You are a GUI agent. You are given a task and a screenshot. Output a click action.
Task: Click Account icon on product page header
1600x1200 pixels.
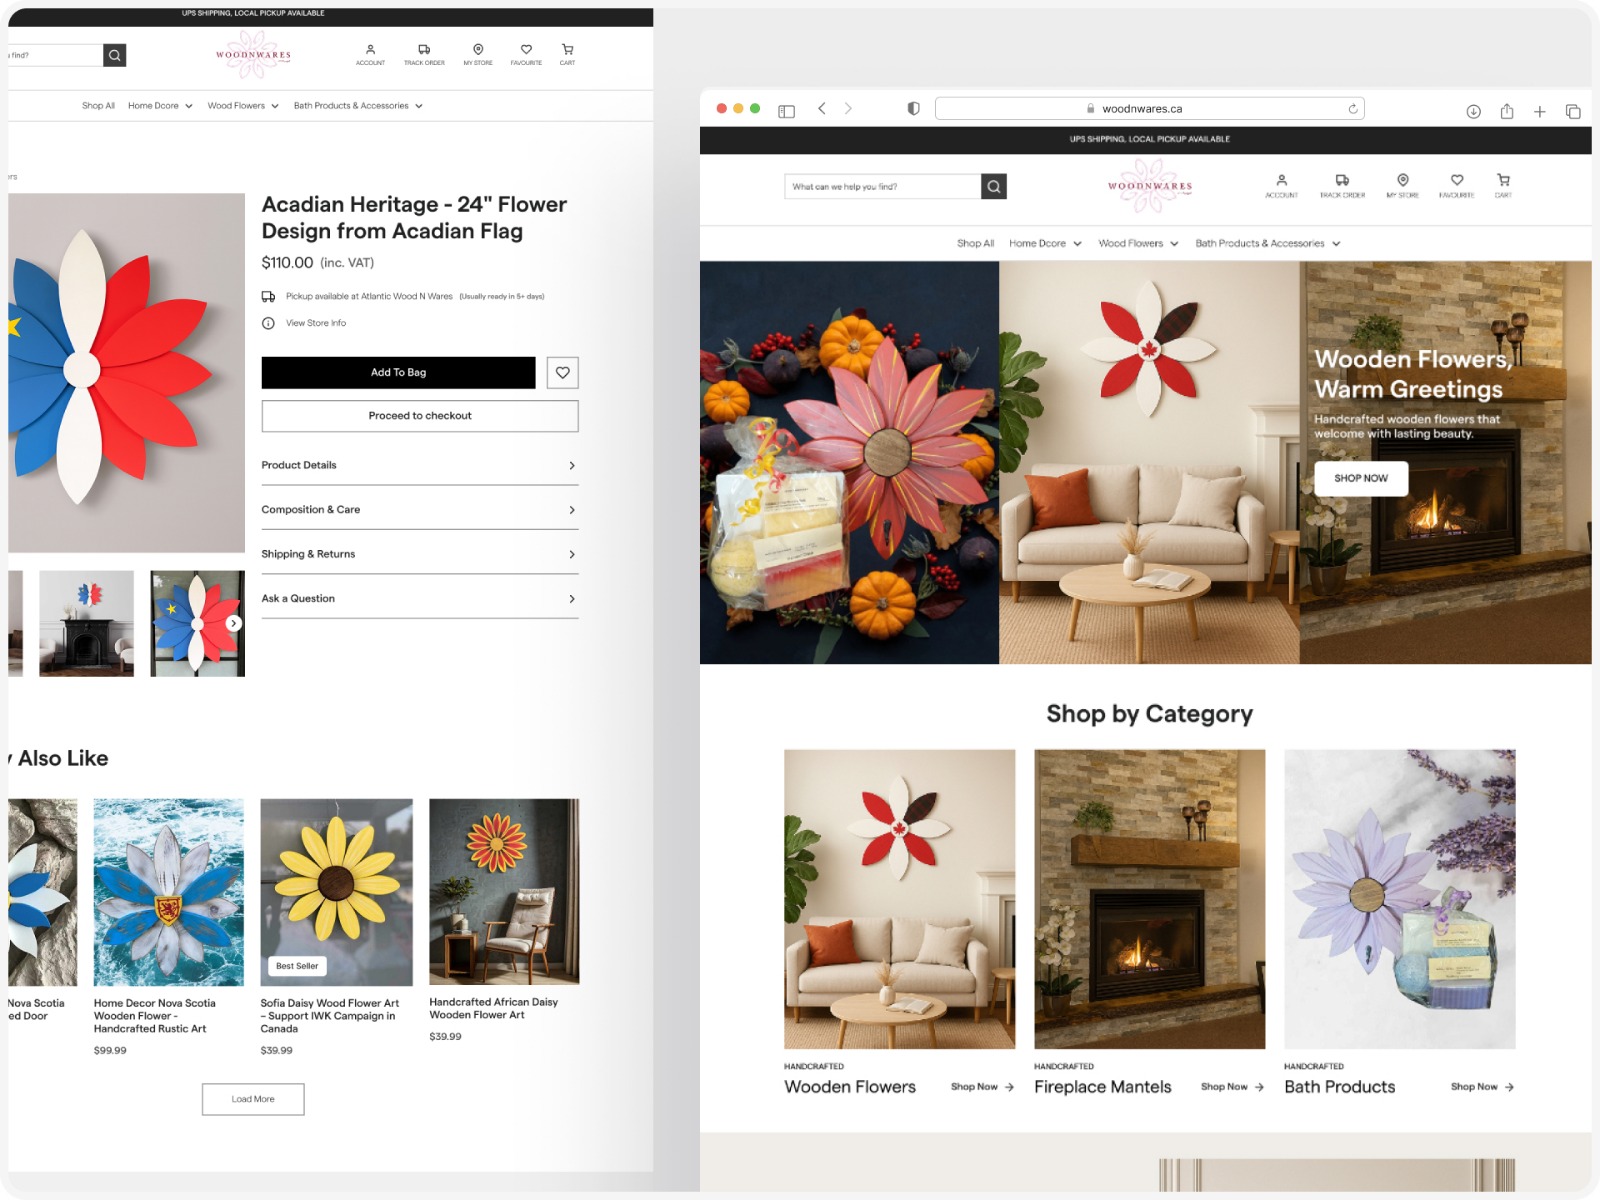click(370, 54)
